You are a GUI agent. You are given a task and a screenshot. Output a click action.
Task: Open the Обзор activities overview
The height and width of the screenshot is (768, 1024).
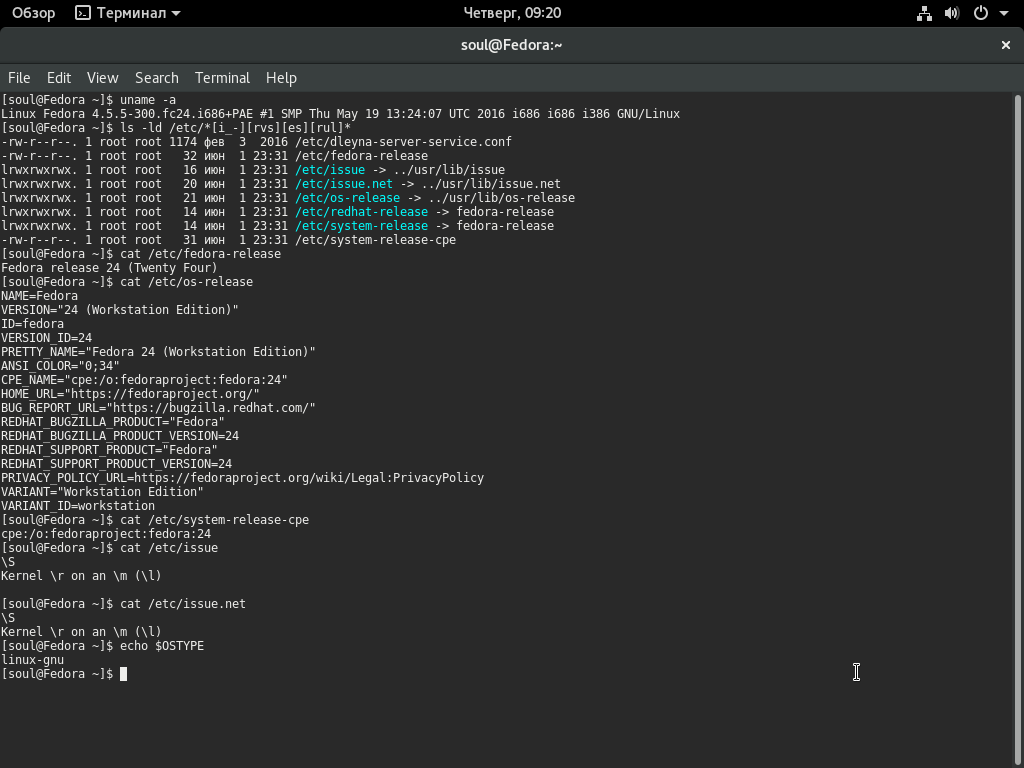[33, 13]
